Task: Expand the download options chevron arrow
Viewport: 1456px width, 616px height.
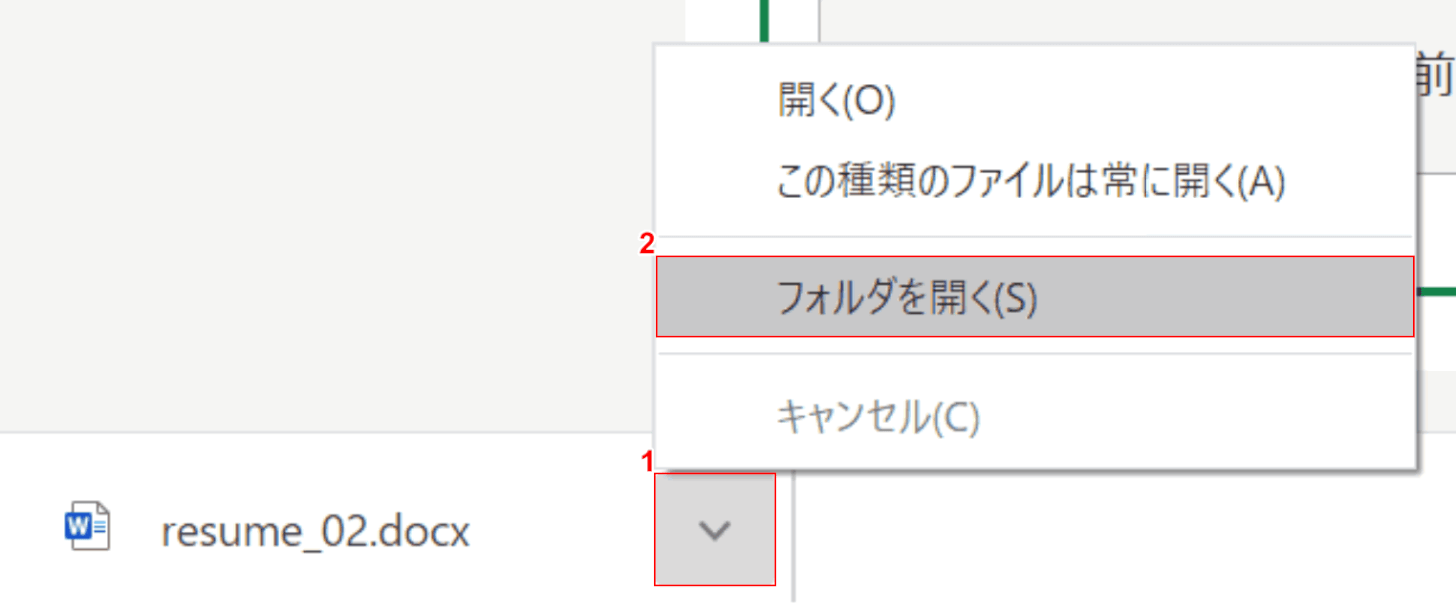Action: (x=714, y=530)
